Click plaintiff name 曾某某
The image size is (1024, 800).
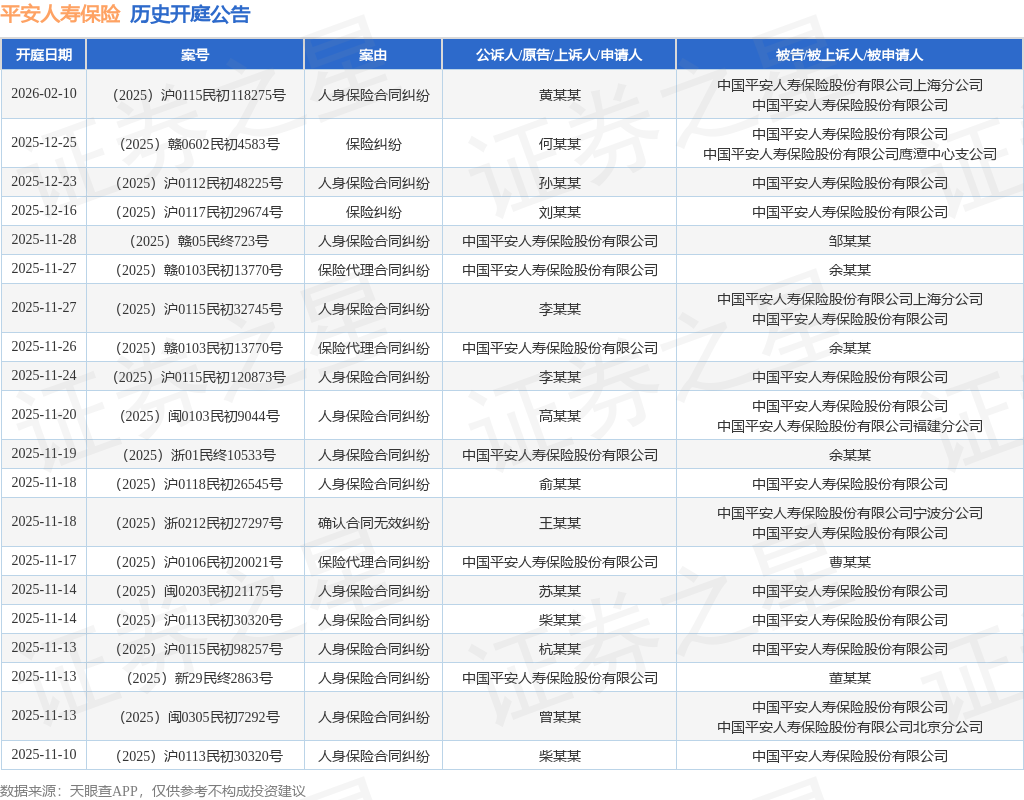[x=560, y=718]
